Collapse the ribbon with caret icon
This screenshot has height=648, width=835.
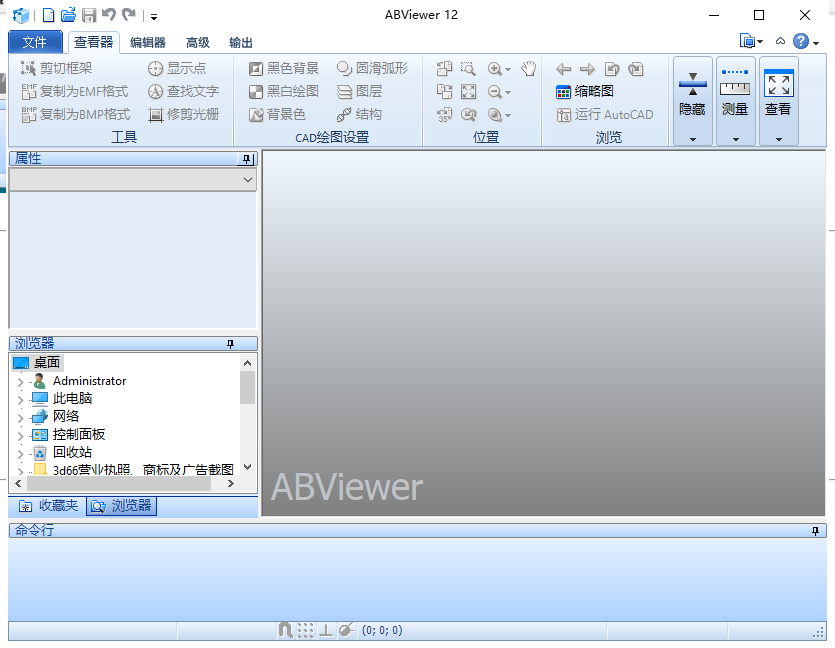click(x=780, y=41)
